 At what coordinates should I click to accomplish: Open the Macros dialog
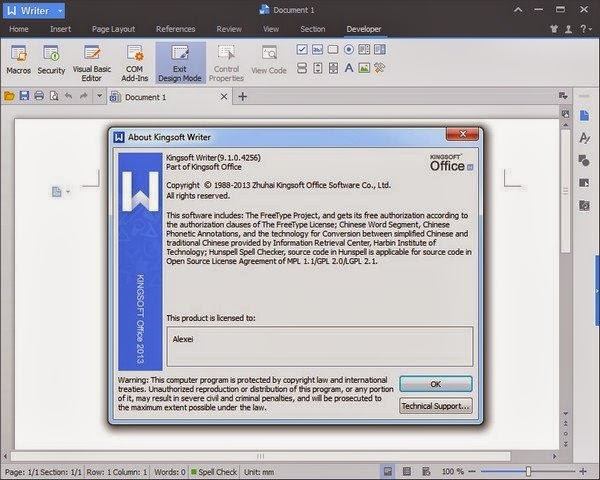pos(18,60)
